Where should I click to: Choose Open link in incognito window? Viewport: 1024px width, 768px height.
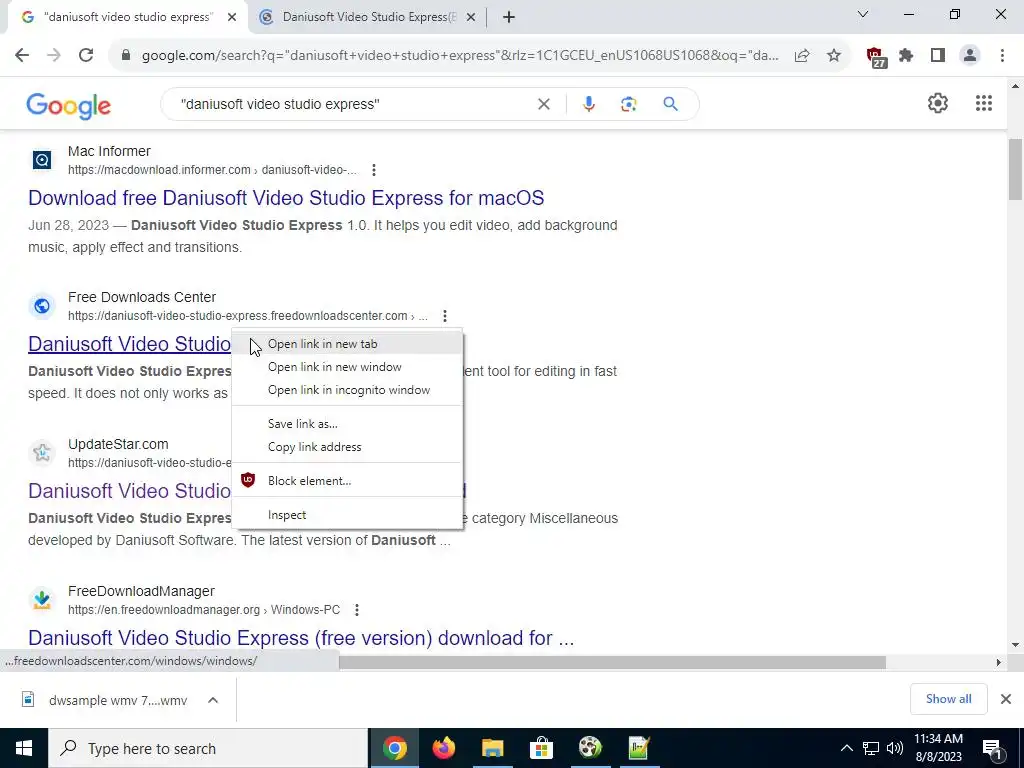click(x=347, y=390)
